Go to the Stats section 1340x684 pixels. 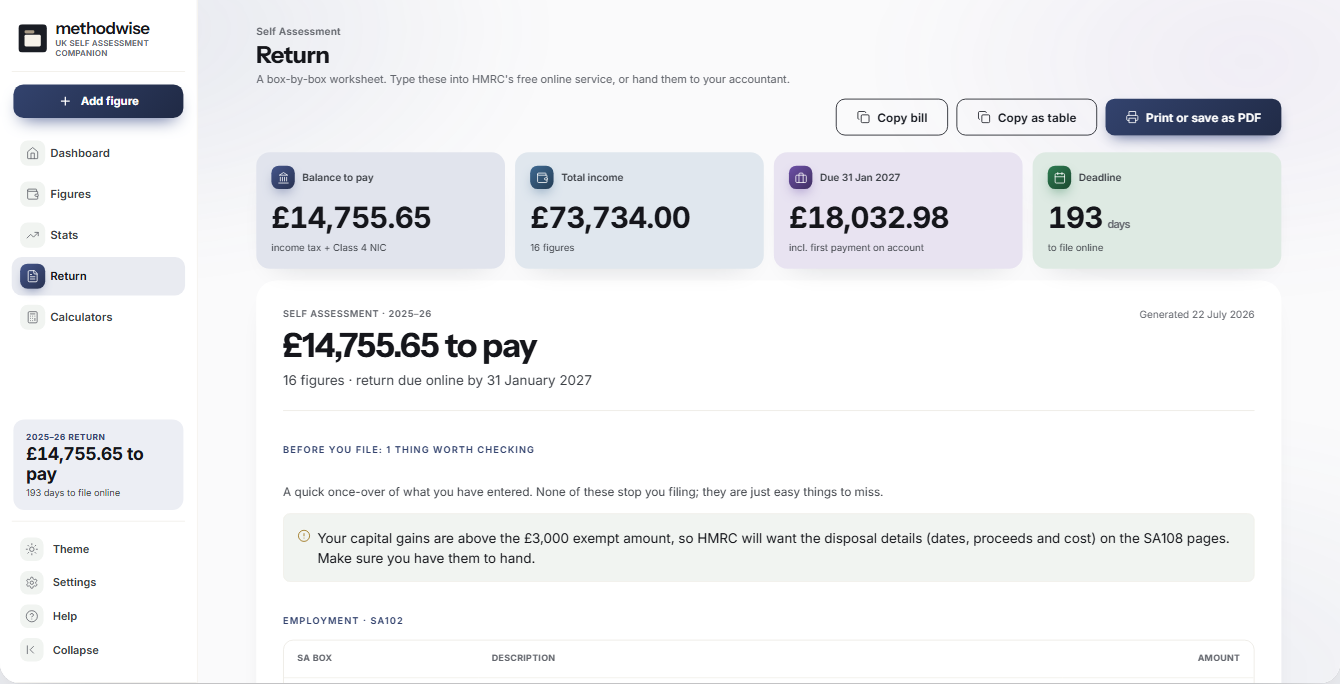click(x=98, y=235)
